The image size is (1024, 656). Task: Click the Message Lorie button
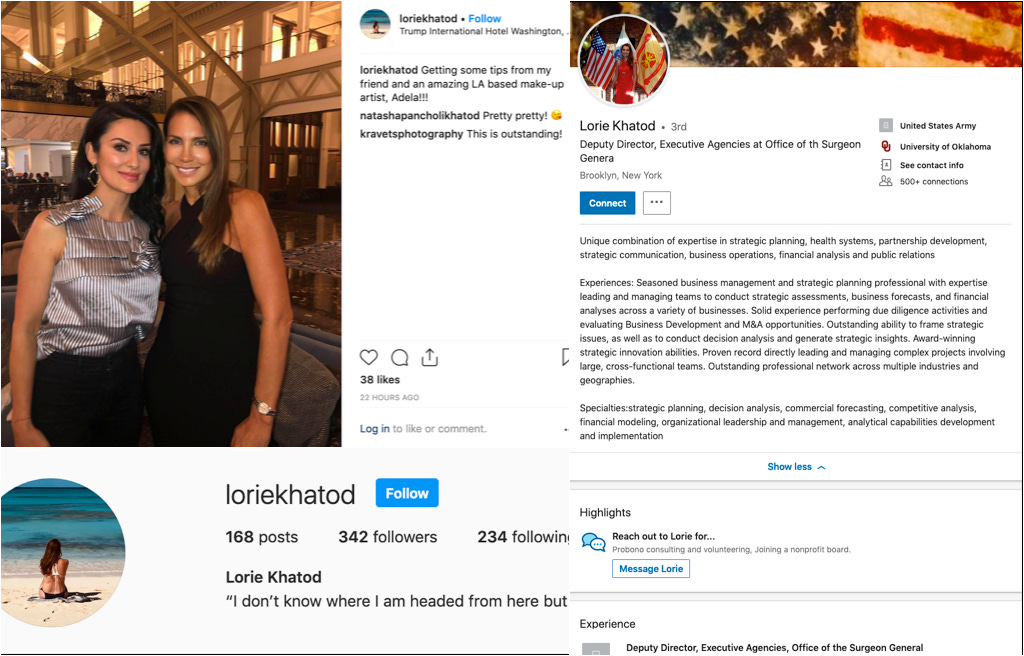[650, 568]
